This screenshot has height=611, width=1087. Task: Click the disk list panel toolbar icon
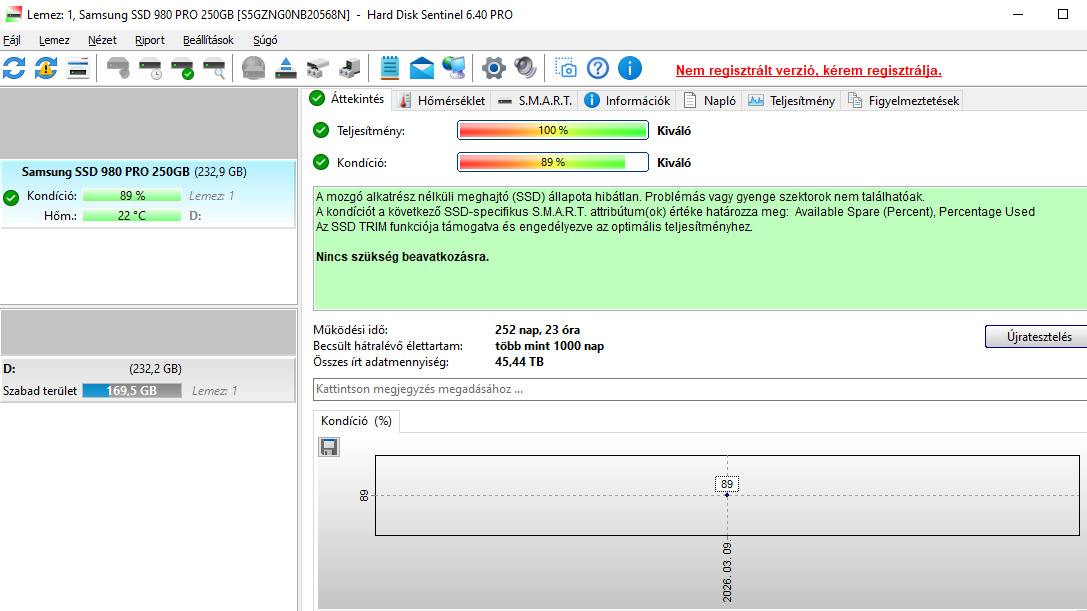point(78,68)
